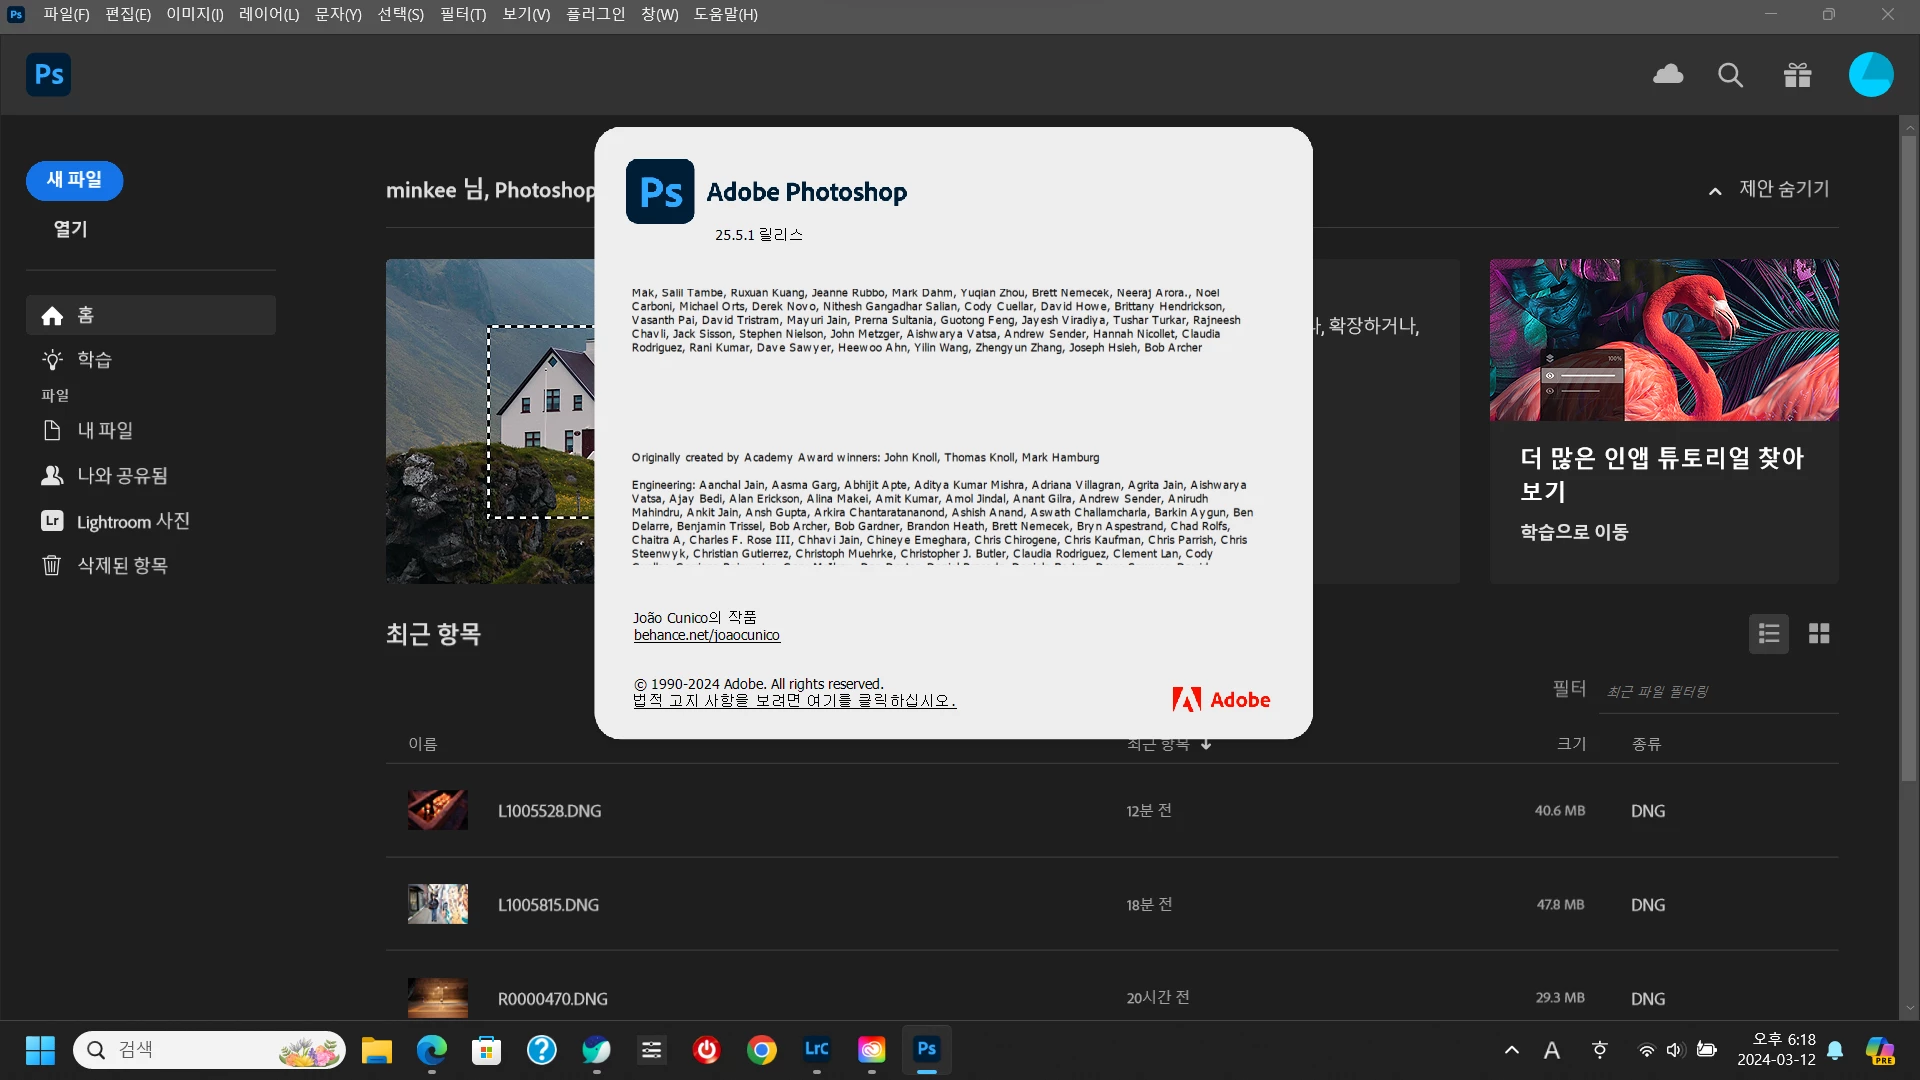Open the 레이어(L) menu

[268, 15]
